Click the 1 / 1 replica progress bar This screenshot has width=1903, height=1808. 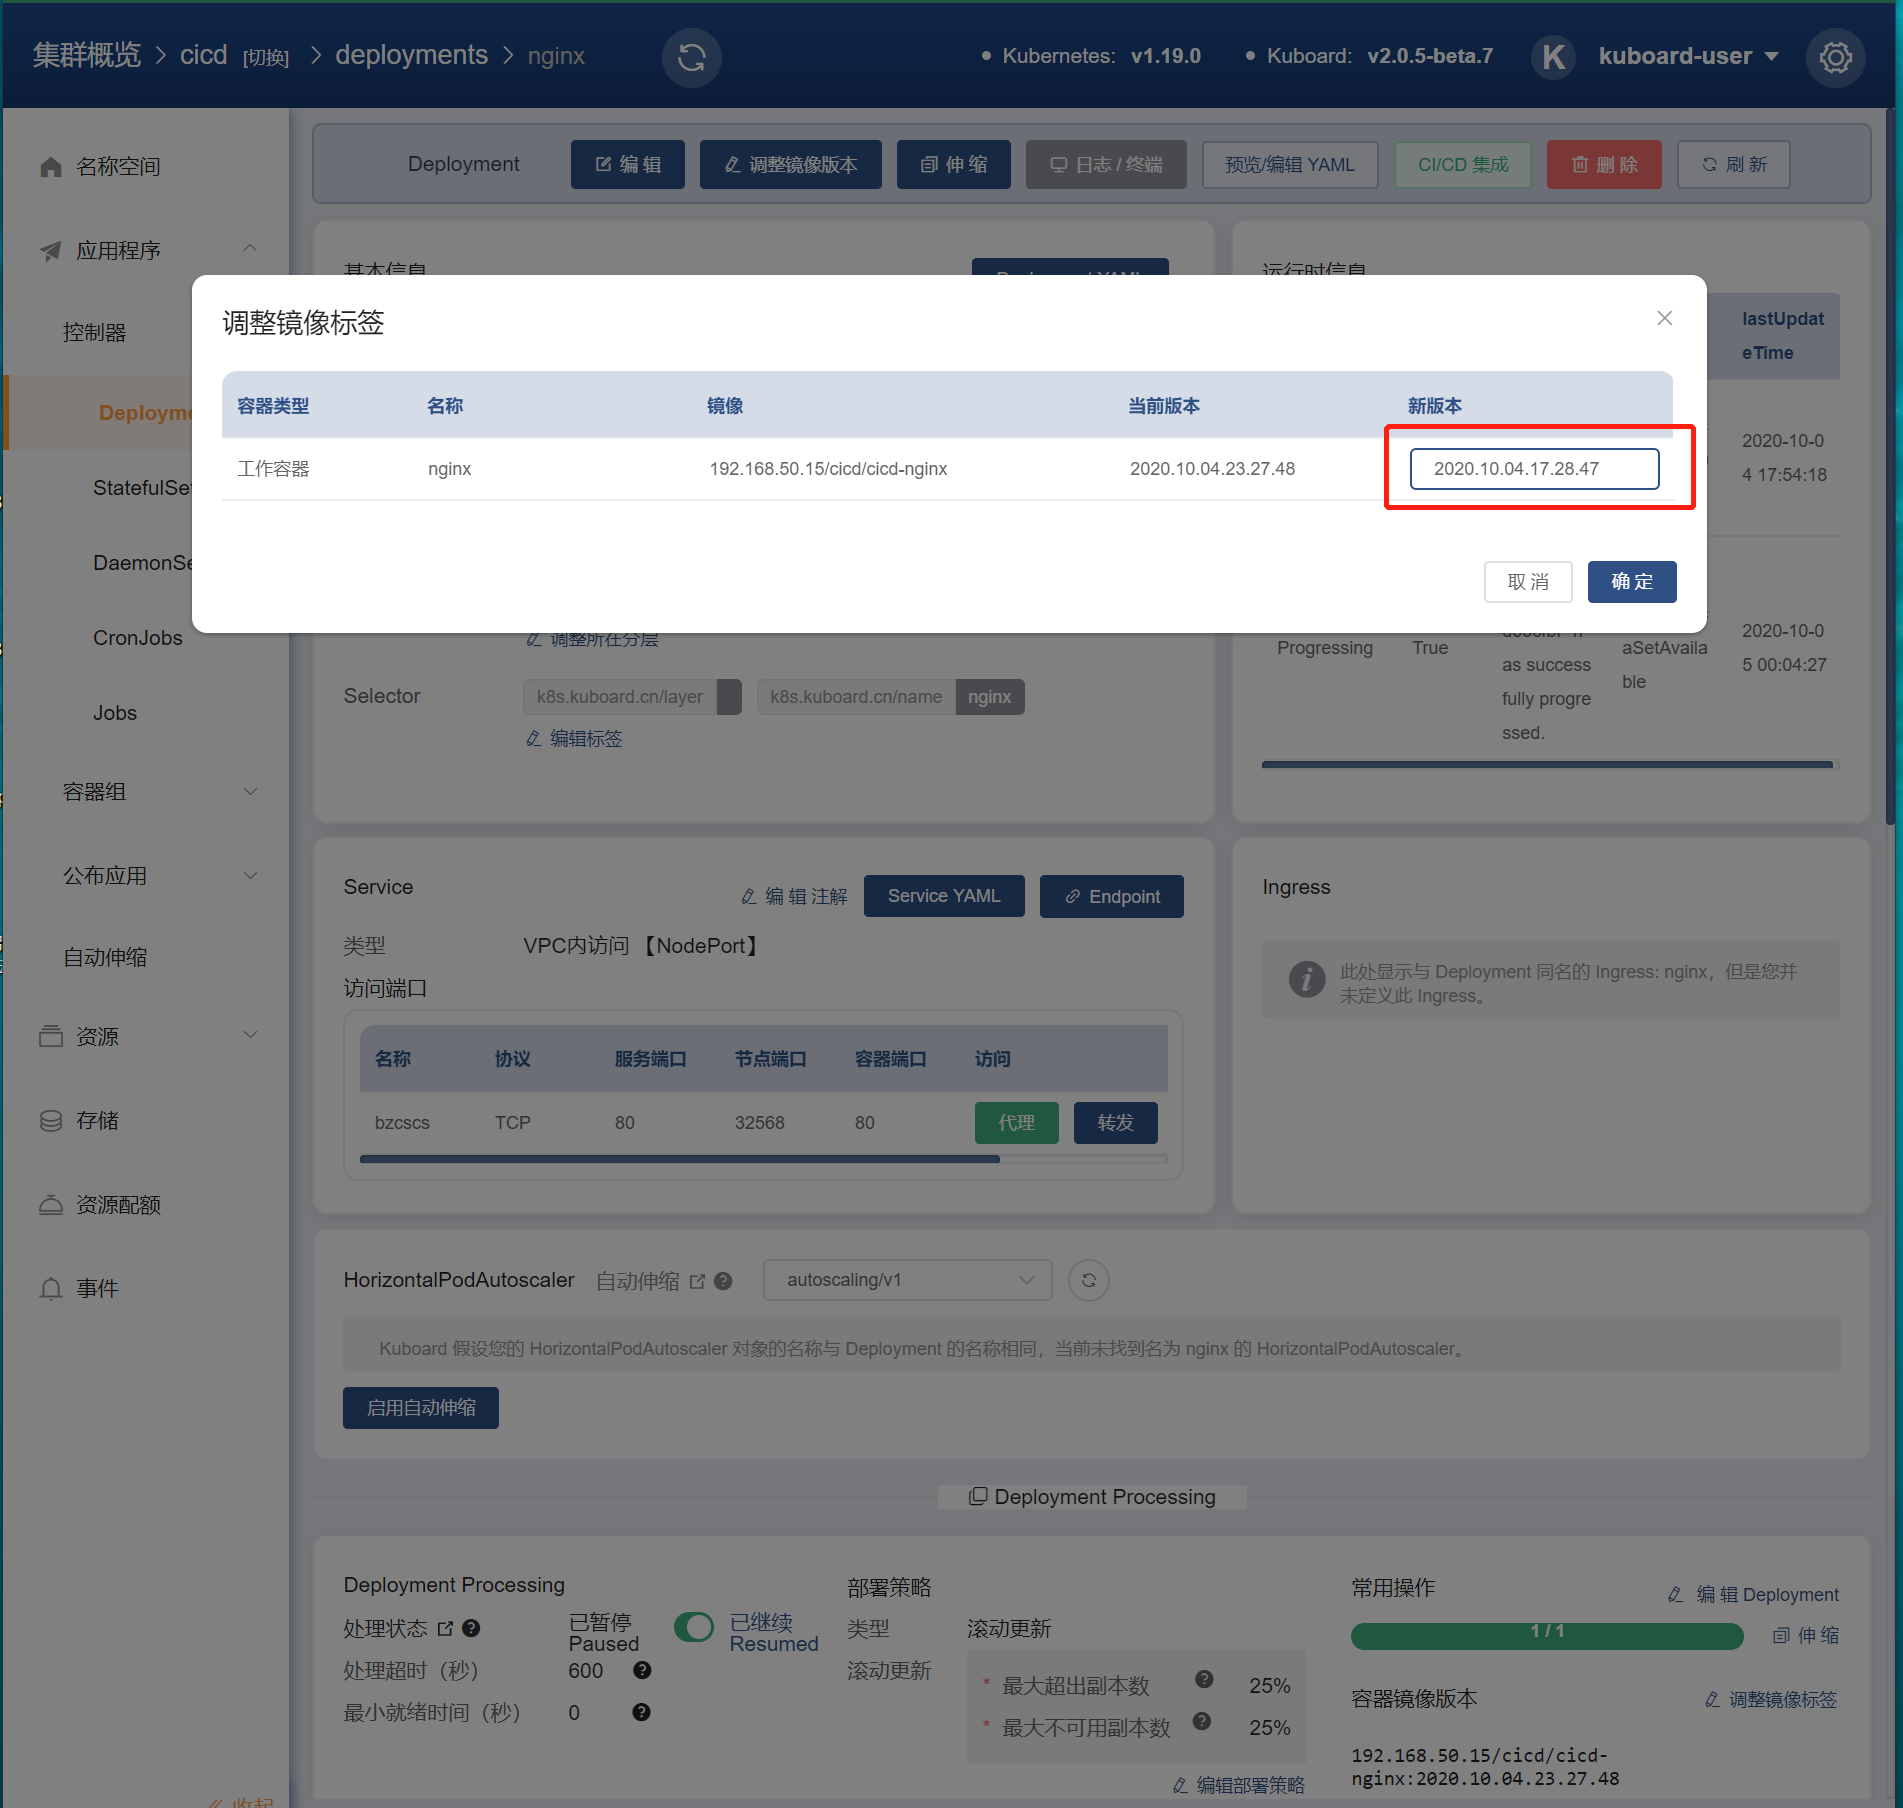(x=1547, y=1636)
